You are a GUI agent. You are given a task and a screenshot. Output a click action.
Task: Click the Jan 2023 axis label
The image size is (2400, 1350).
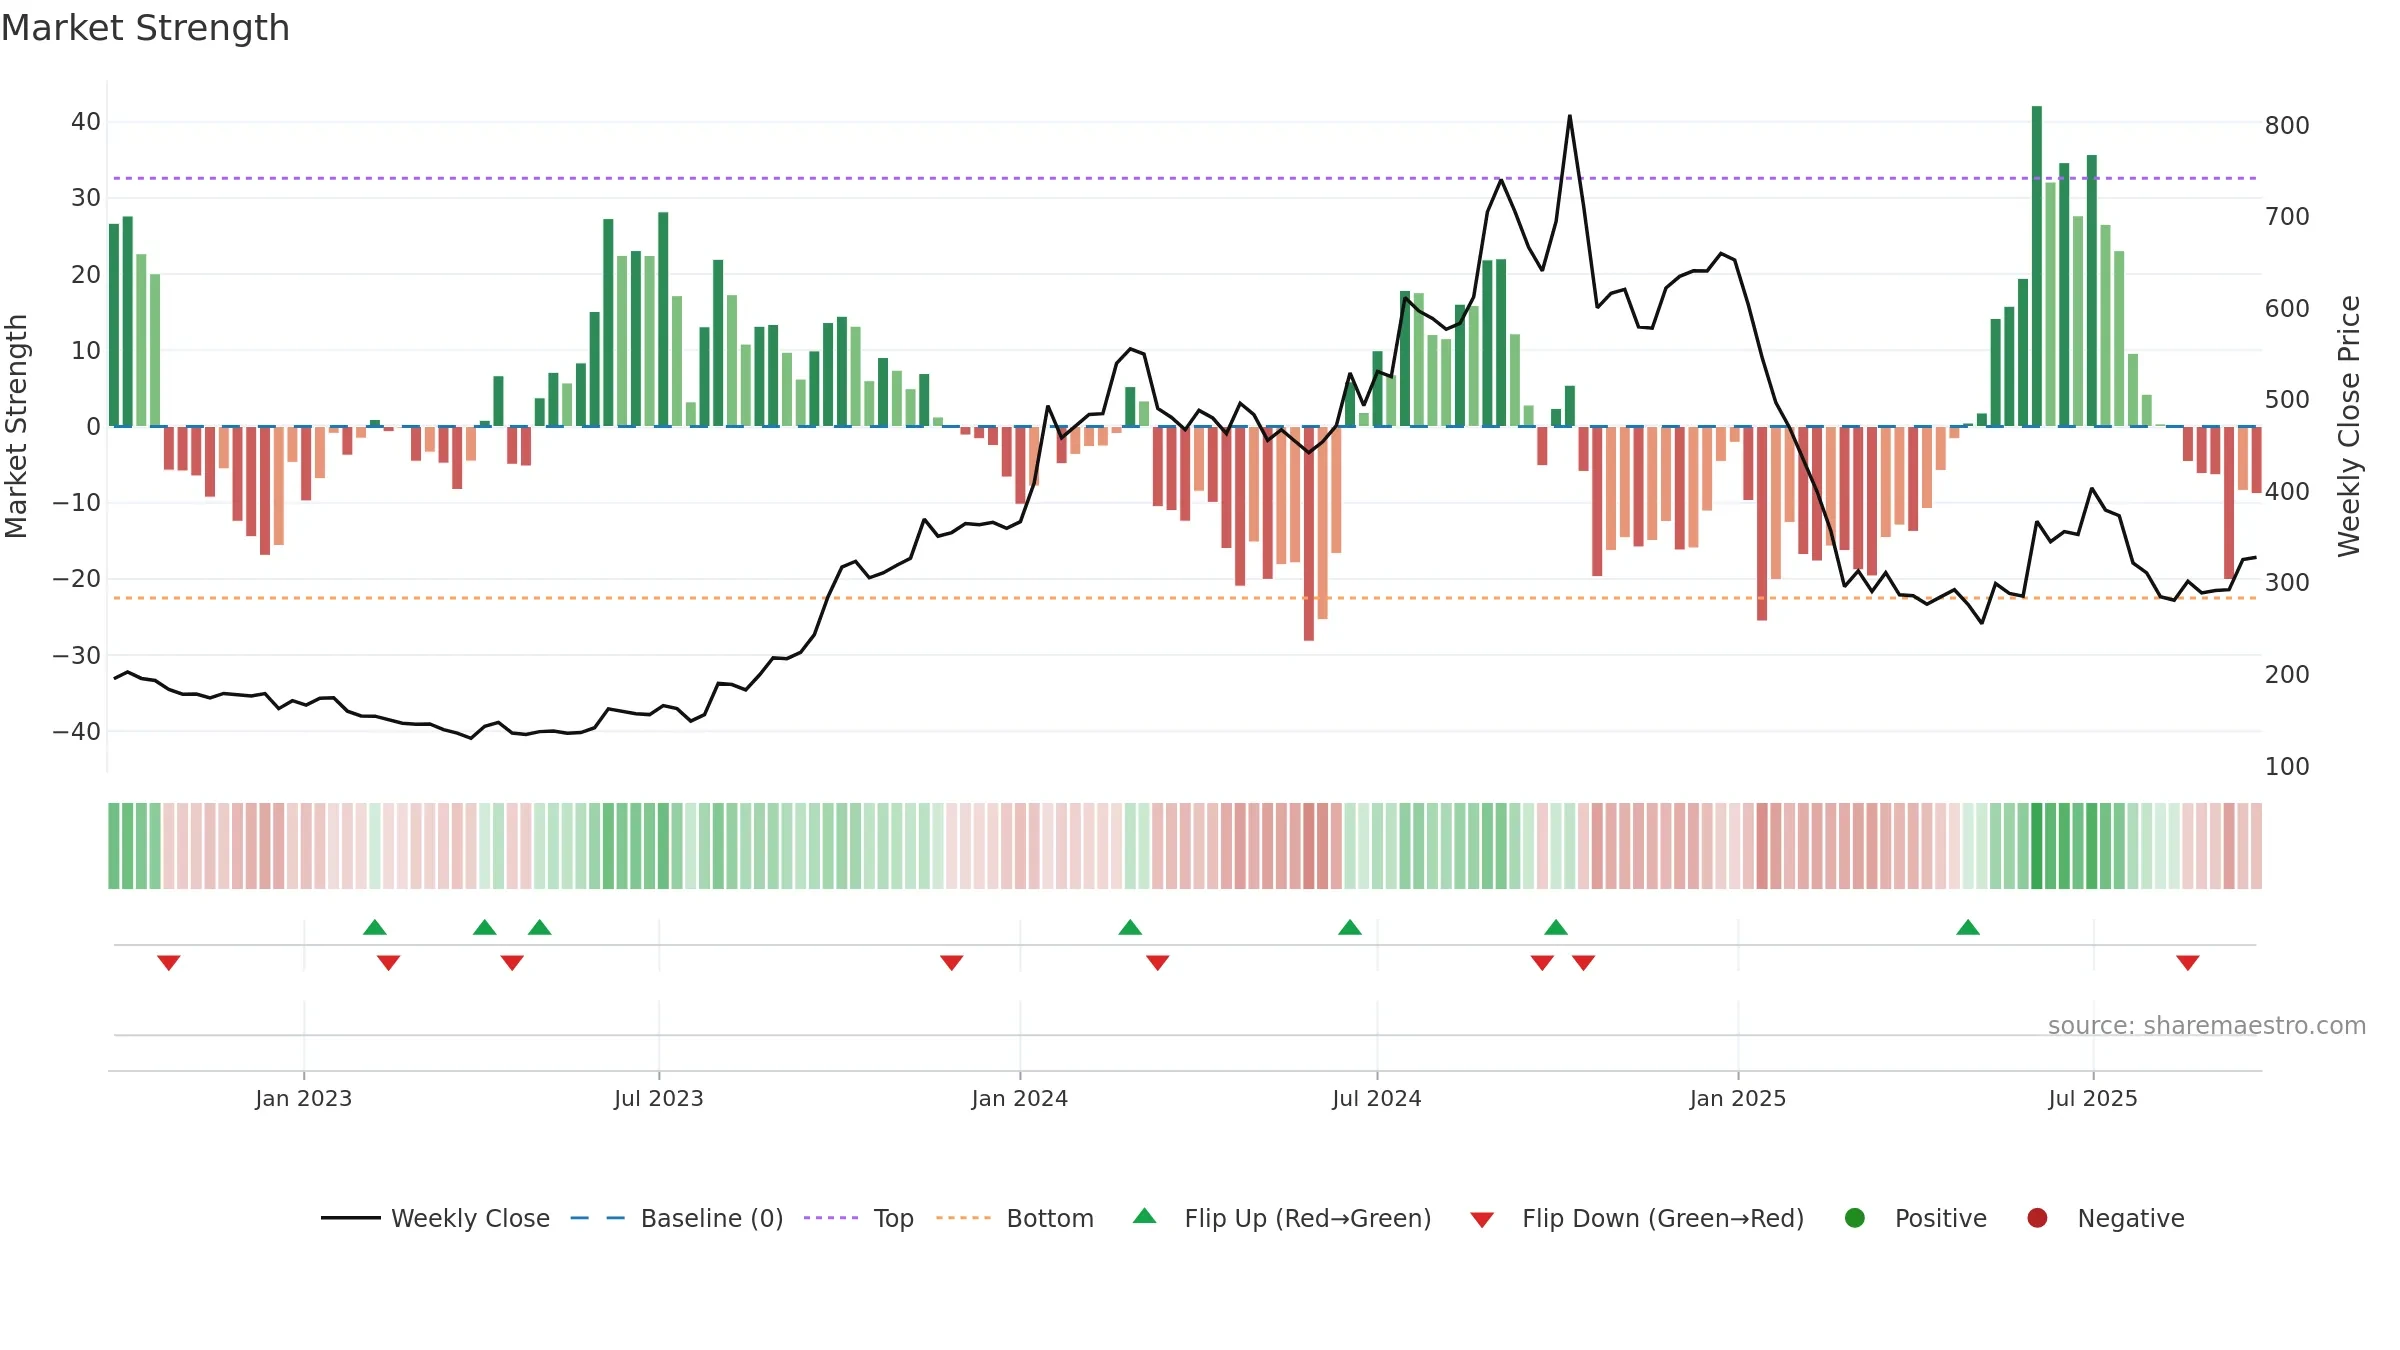304,1098
